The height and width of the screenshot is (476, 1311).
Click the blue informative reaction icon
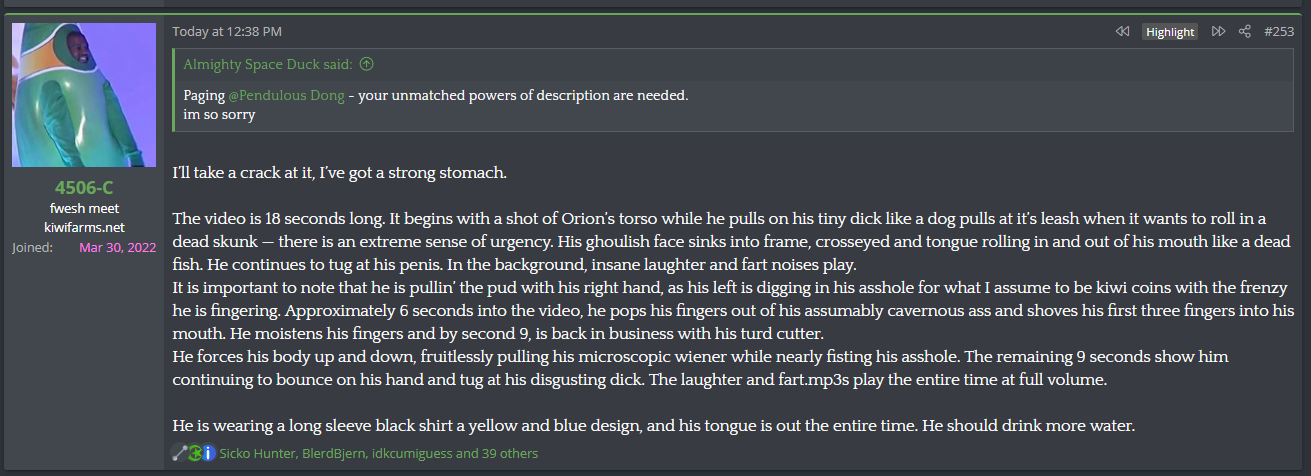point(208,453)
